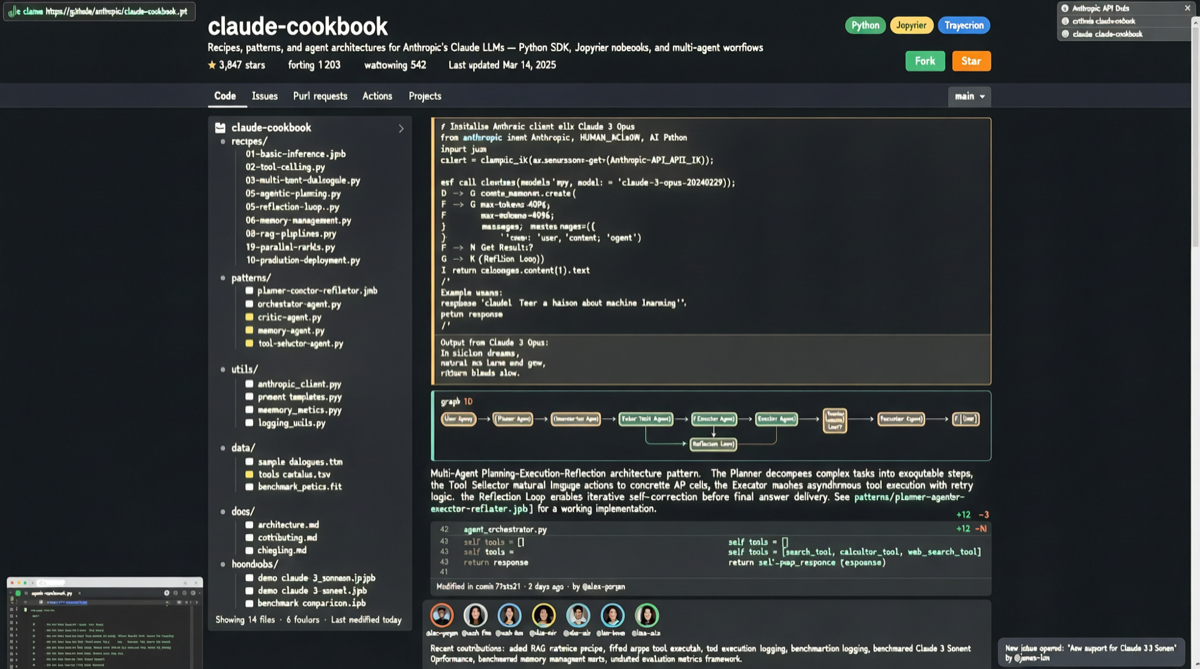Viewport: 1200px width, 669px height.
Task: Select the blue Trayecrion topic tag
Action: click(x=964, y=25)
